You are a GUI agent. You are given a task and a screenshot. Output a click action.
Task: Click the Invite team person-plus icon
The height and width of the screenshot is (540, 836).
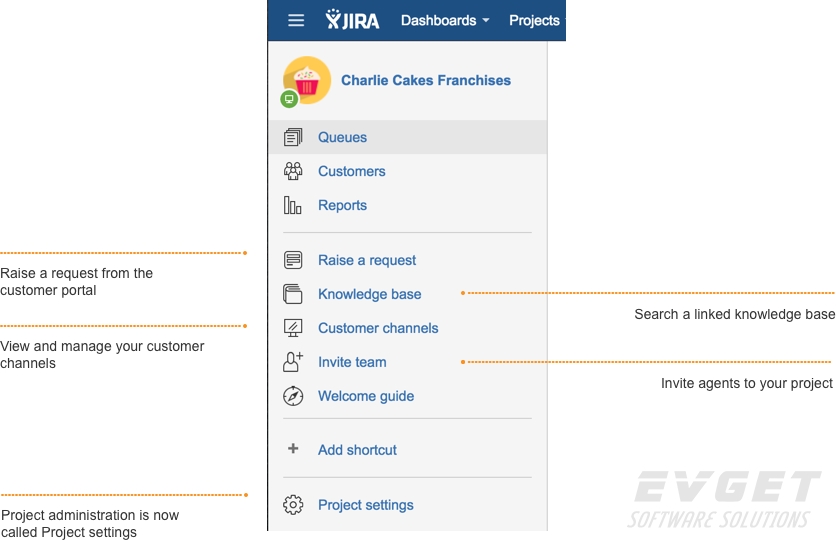click(293, 362)
